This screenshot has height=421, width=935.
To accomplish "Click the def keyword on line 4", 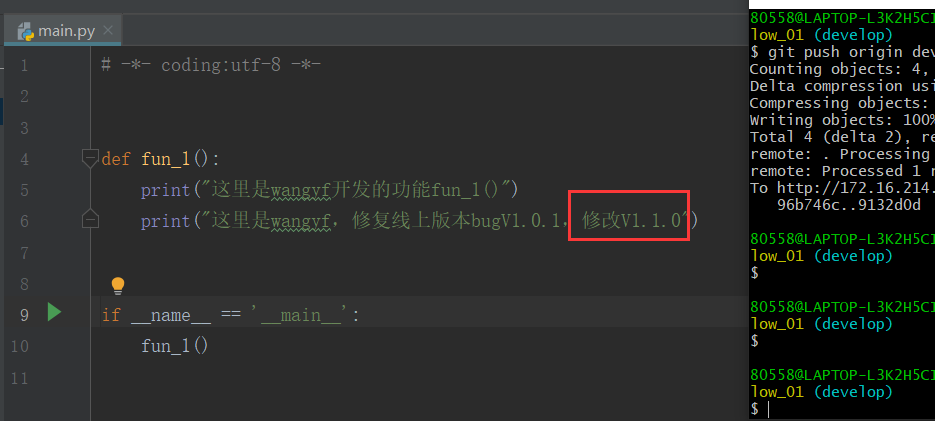I will [x=116, y=159].
